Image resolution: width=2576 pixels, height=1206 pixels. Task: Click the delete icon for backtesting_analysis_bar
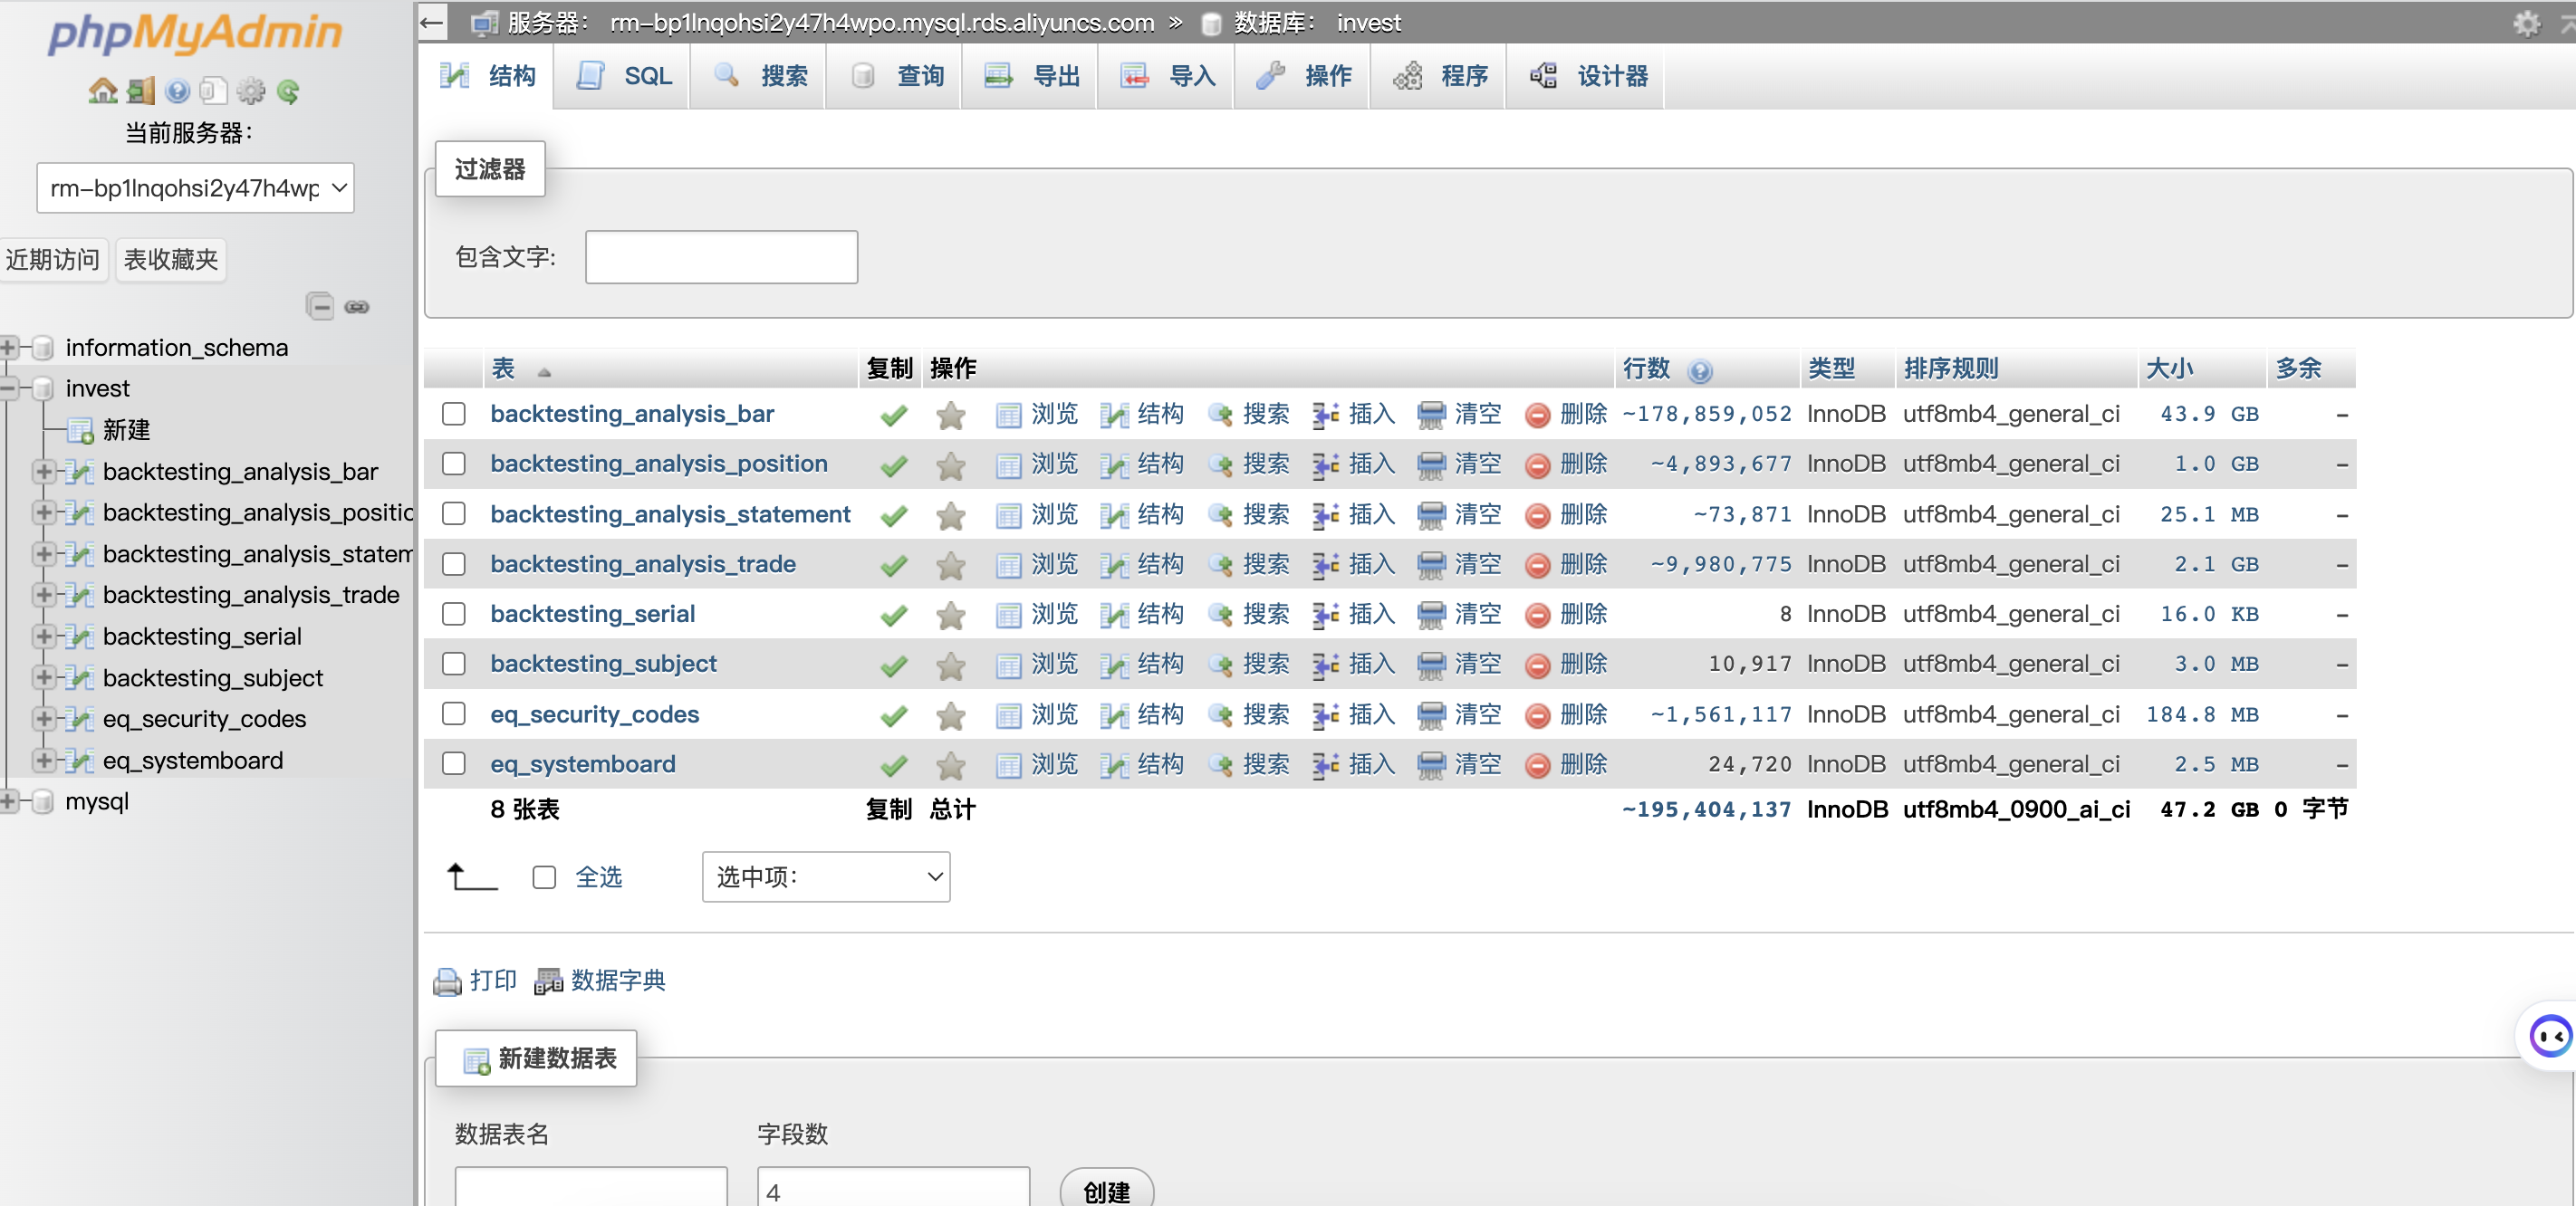1537,414
